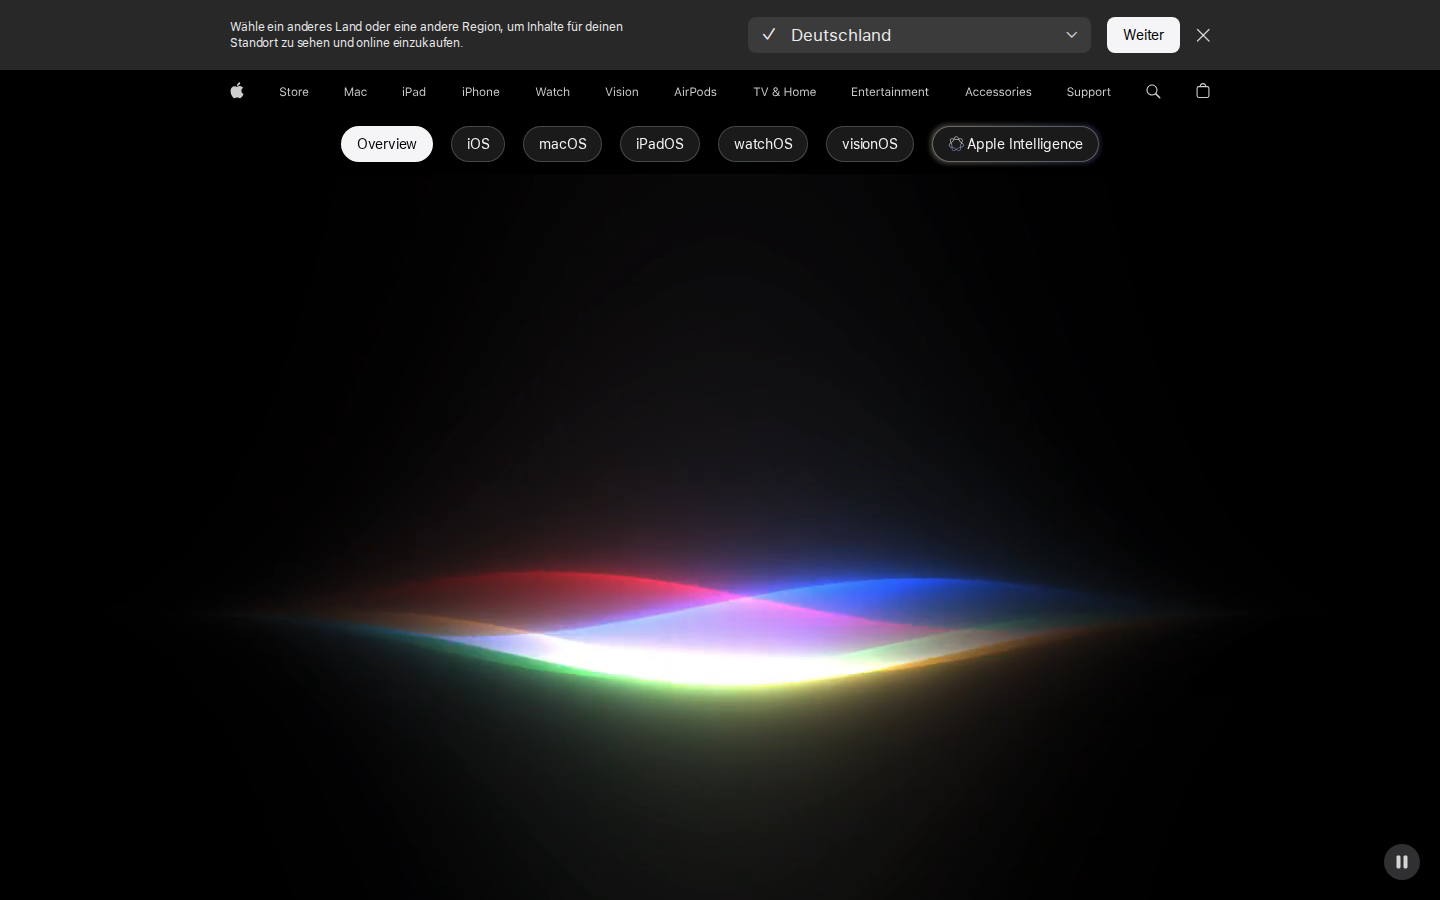This screenshot has height=900, width=1440.
Task: Select the Overview tab pill
Action: coord(387,144)
